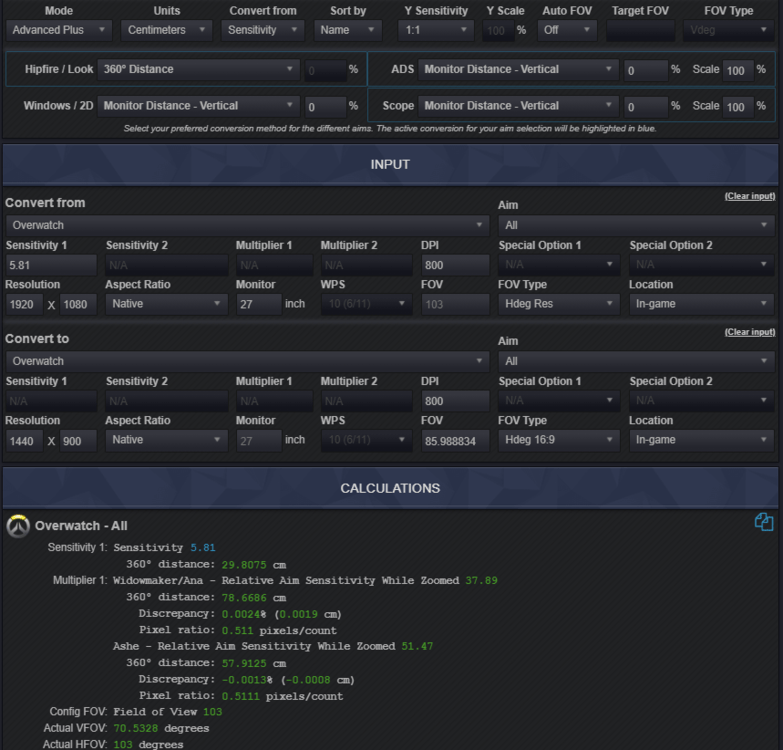
Task: Click Clear input link for Convert from
Action: click(x=750, y=196)
